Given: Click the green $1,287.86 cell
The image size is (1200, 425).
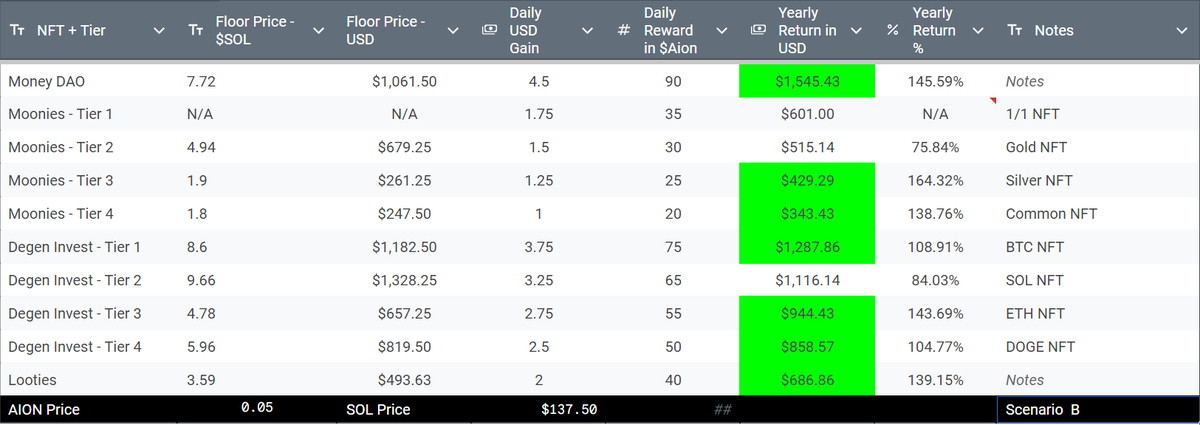Looking at the screenshot, I should click(807, 247).
